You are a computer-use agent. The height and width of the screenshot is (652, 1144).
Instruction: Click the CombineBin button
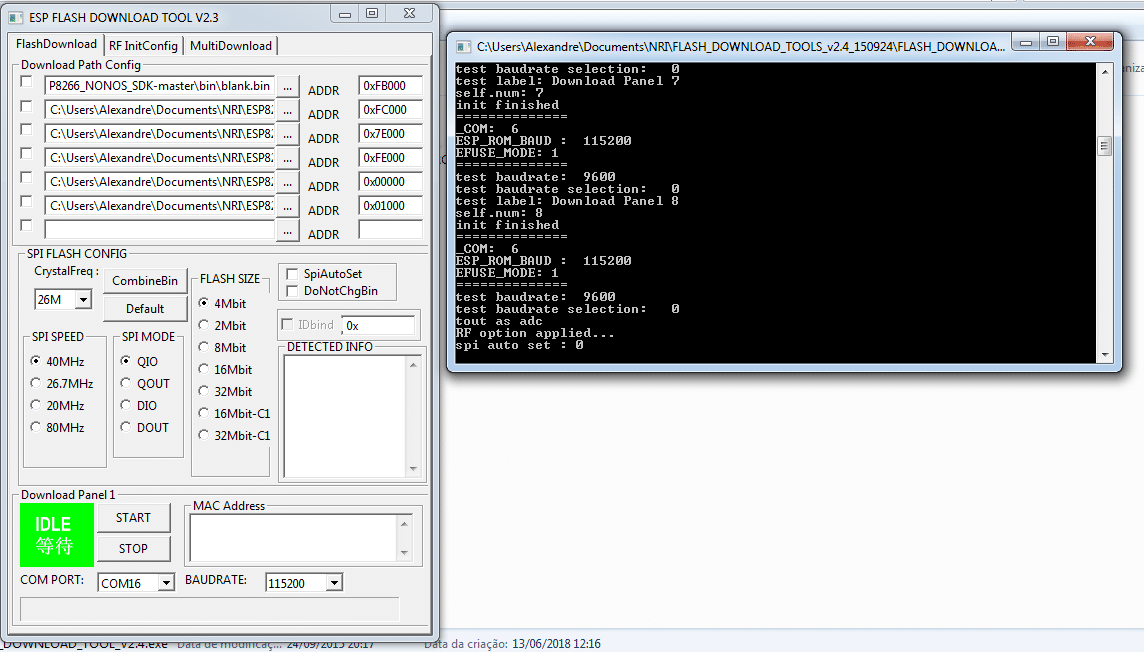145,281
